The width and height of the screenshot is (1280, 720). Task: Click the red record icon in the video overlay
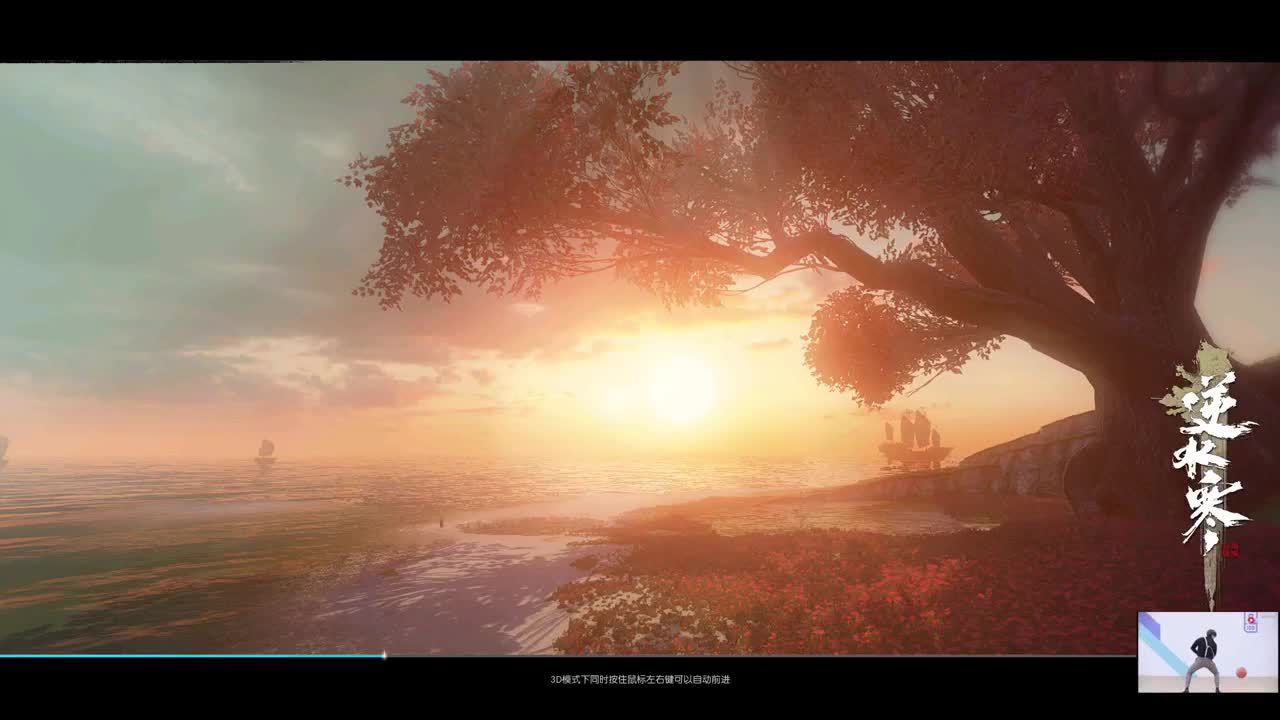(1250, 622)
